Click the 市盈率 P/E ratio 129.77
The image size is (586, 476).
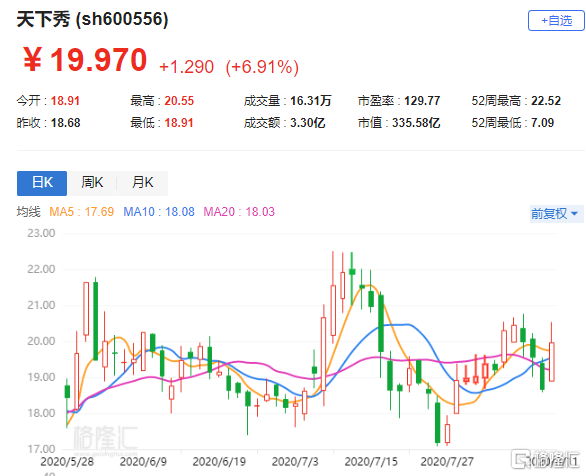pyautogui.click(x=422, y=101)
